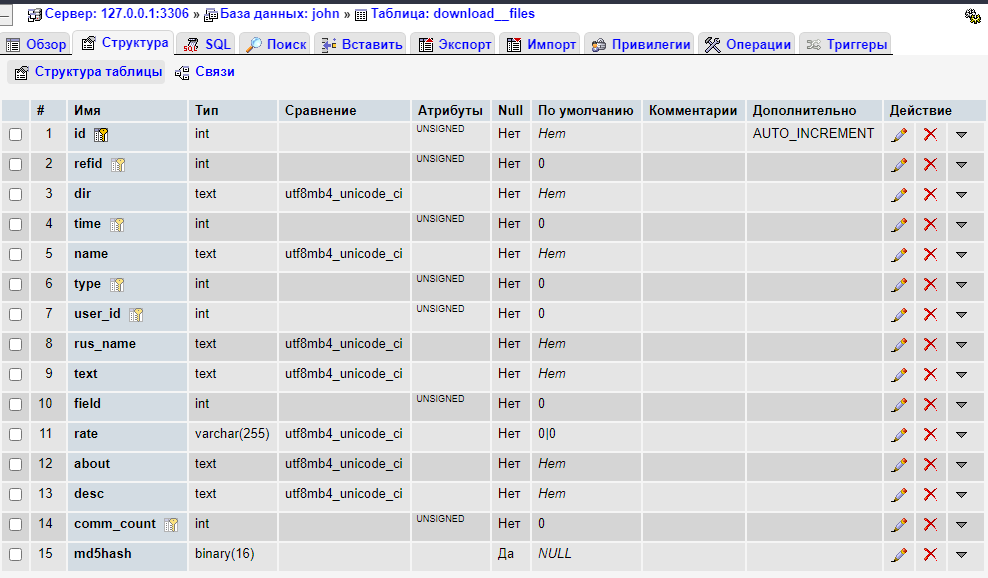Click the varchar(255) type cell
The image size is (988, 578).
point(232,434)
